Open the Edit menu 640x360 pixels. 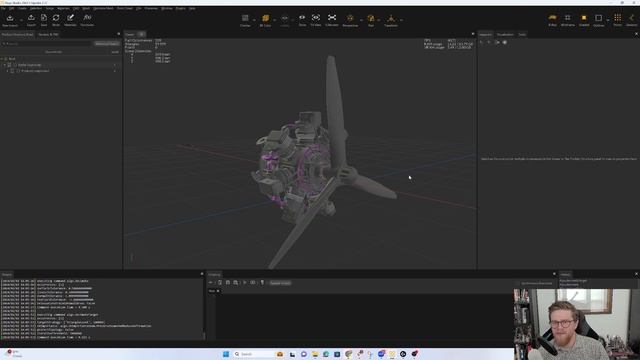pos(11,8)
